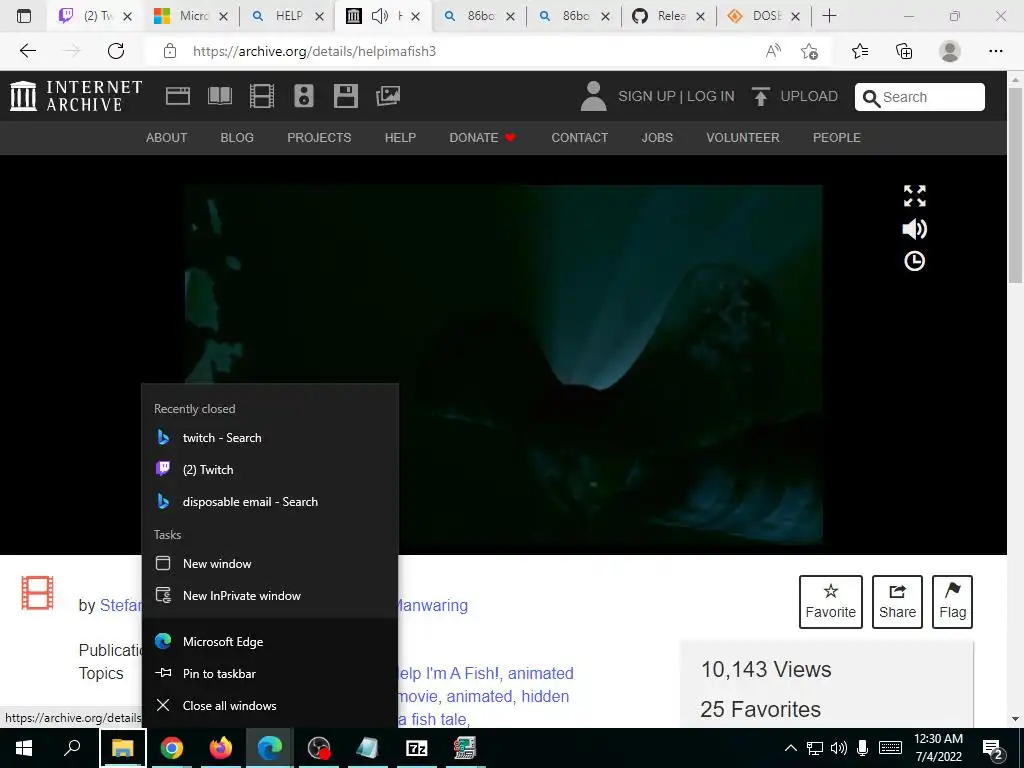Open Google Chrome from the taskbar
1024x768 pixels.
[172, 748]
